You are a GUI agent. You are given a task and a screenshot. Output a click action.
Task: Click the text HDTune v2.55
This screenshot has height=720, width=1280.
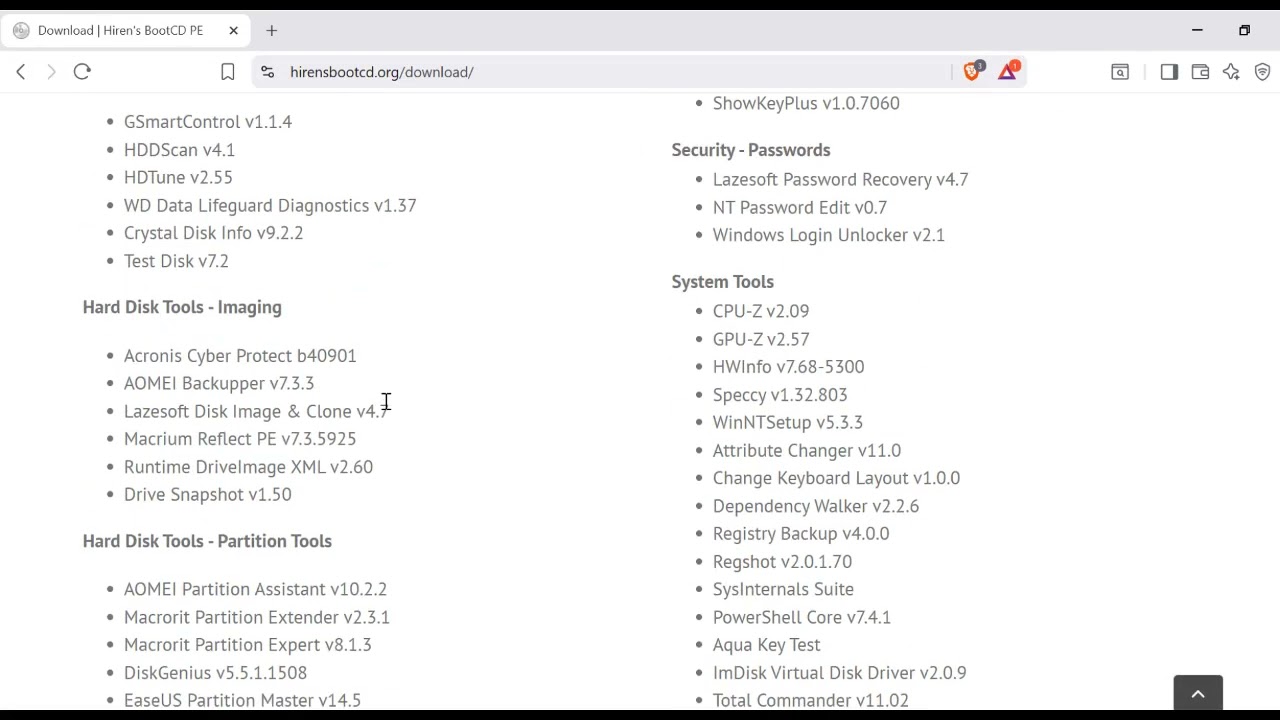point(178,177)
